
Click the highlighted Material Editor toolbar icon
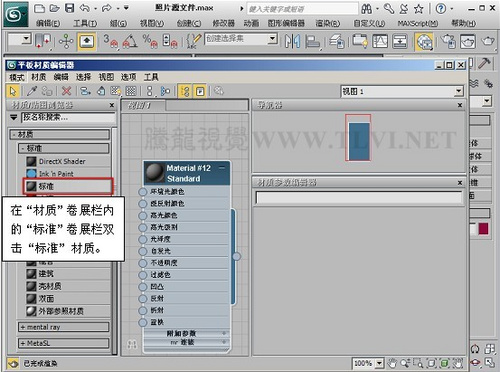[424, 42]
